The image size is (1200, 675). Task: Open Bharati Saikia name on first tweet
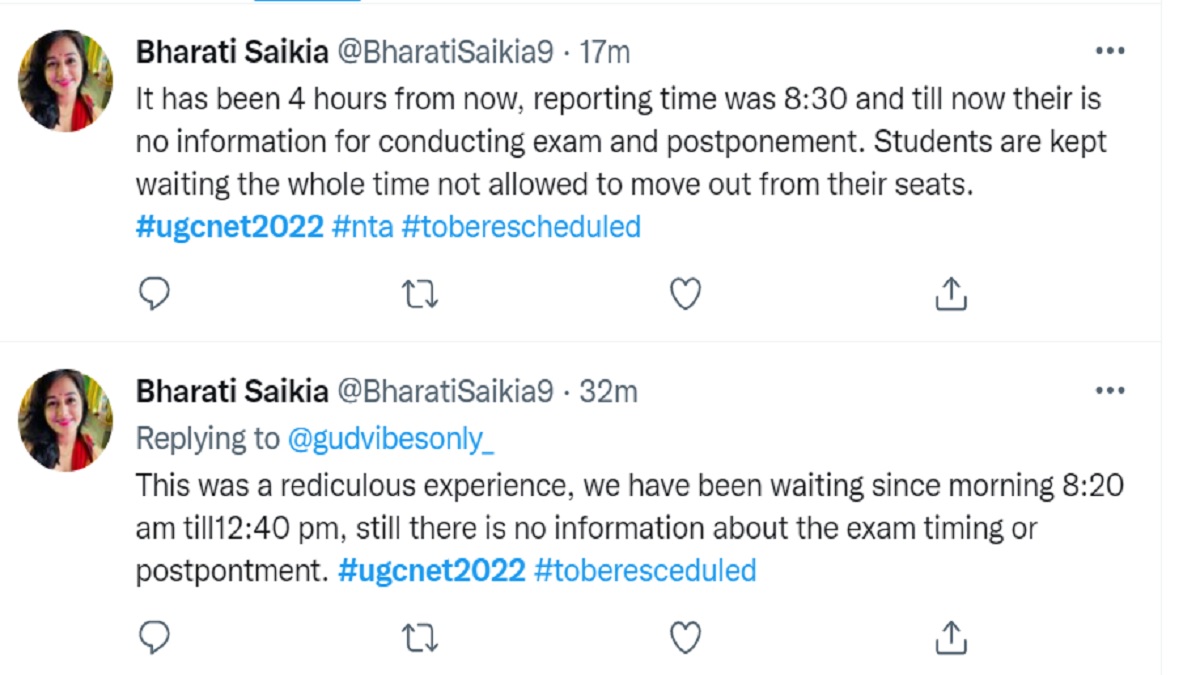pos(231,52)
